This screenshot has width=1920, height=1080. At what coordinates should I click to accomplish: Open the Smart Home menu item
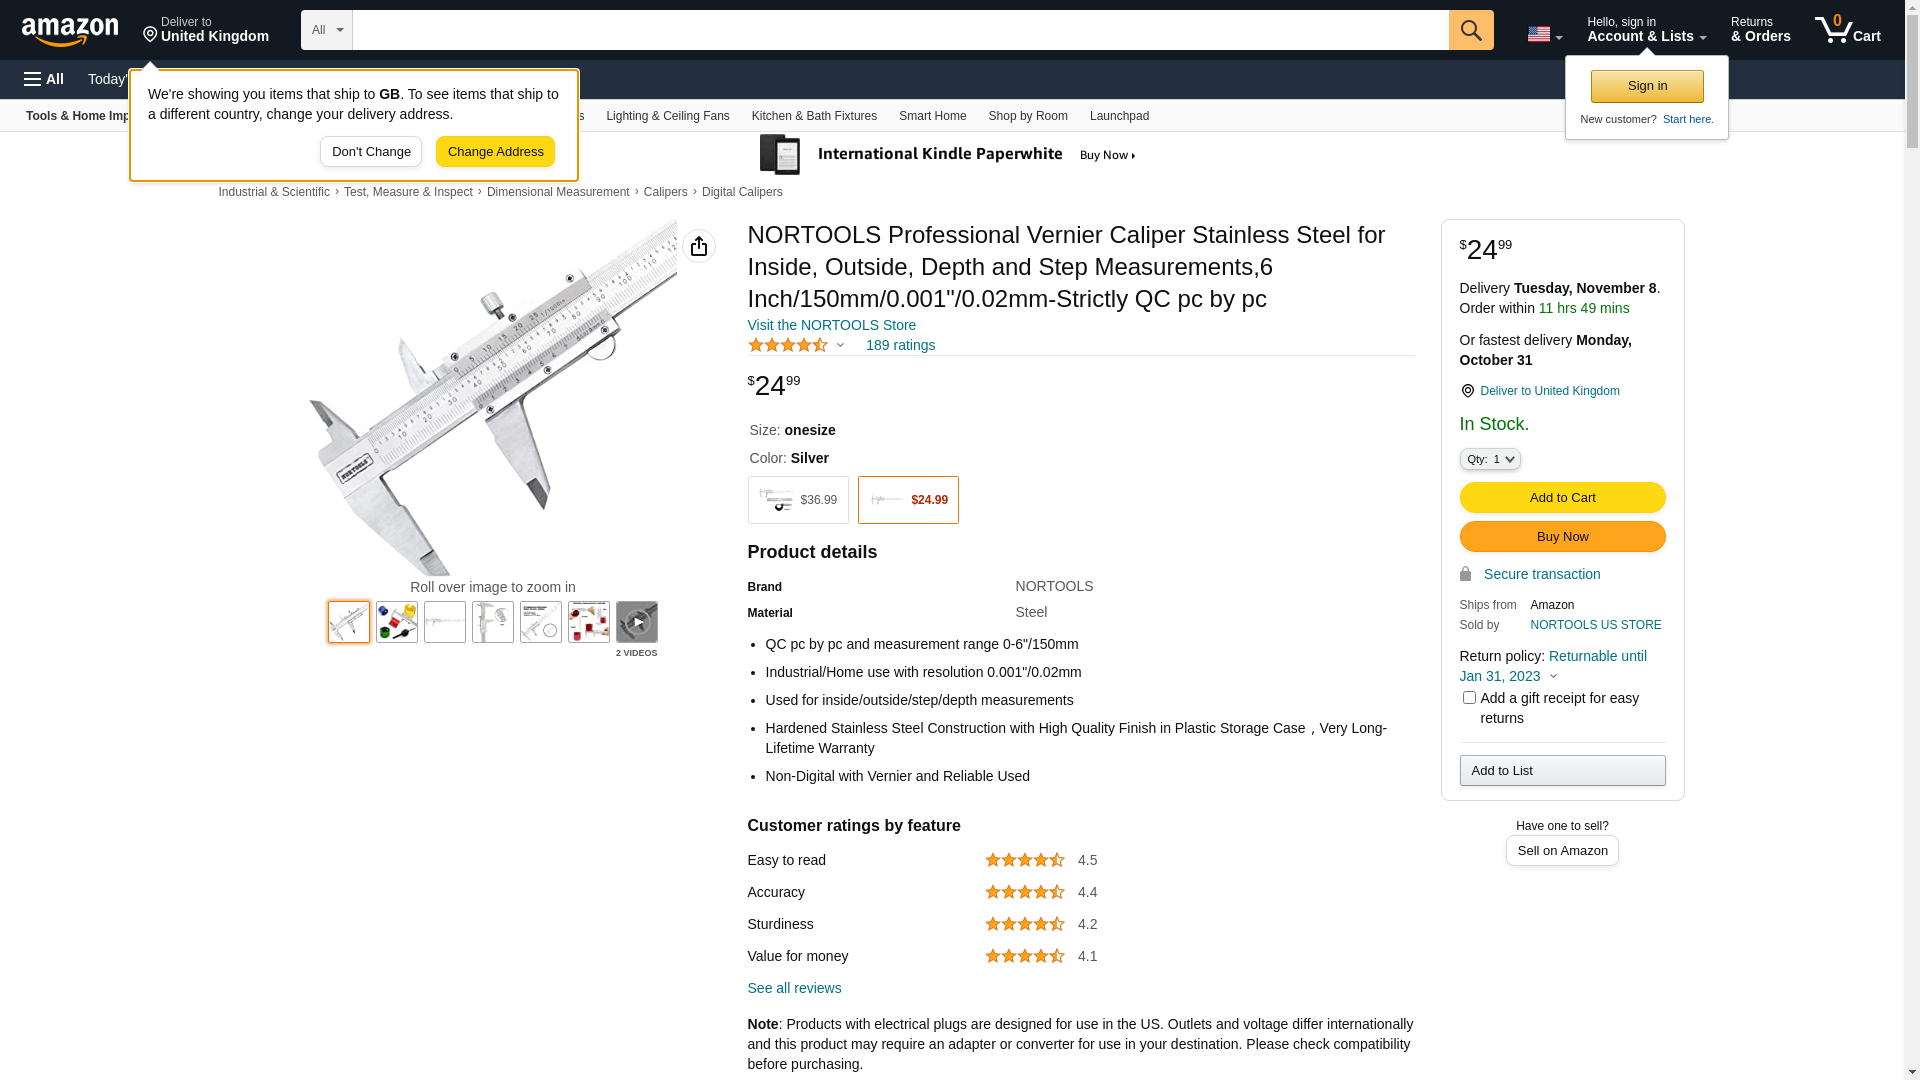pyautogui.click(x=932, y=116)
